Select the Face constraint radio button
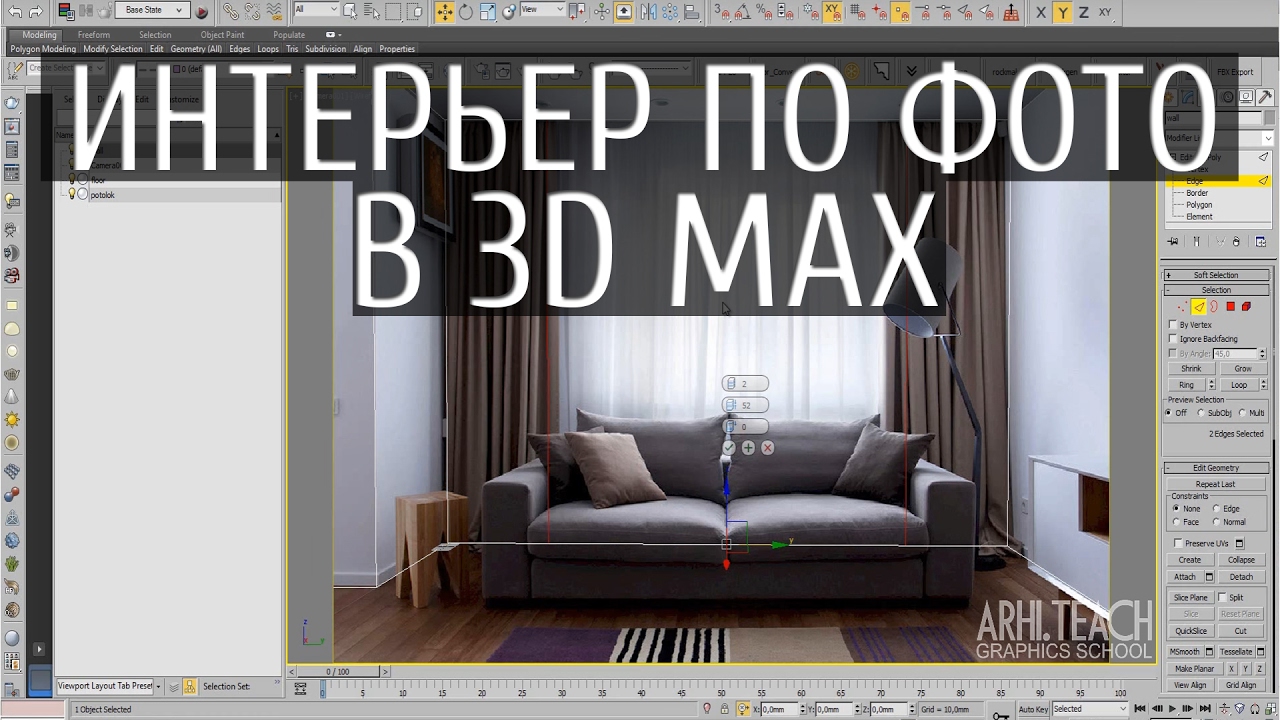Viewport: 1280px width, 720px height. point(1176,522)
